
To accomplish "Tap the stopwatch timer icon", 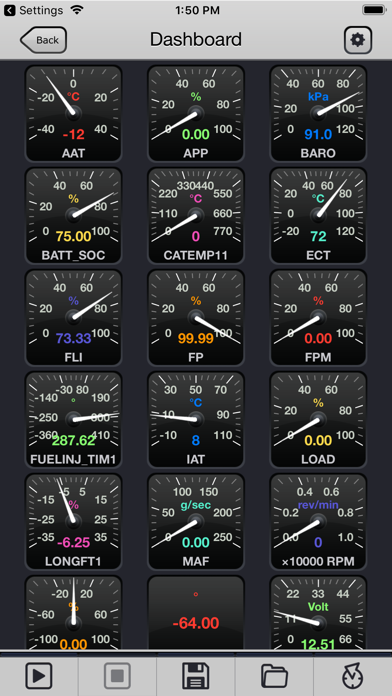I will point(352,676).
